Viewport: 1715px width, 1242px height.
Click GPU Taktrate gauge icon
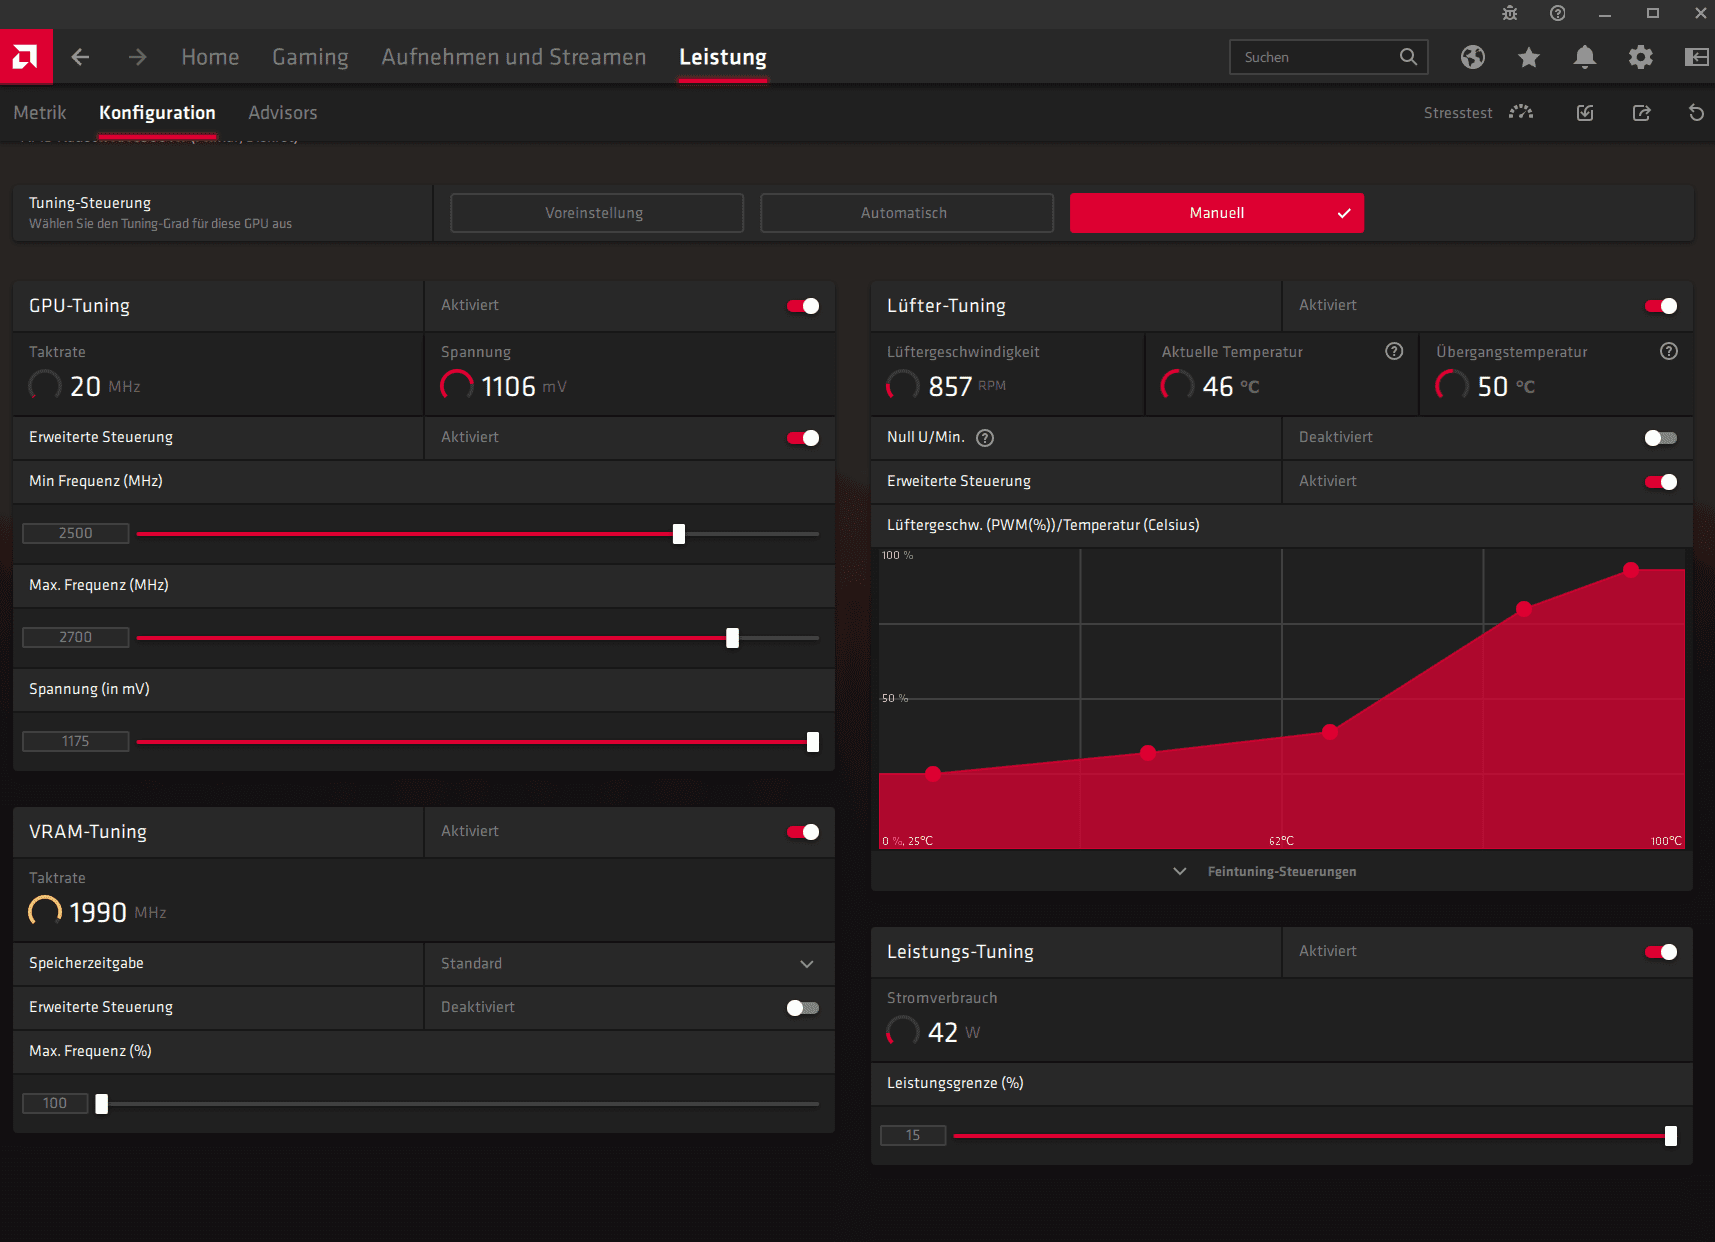click(45, 385)
